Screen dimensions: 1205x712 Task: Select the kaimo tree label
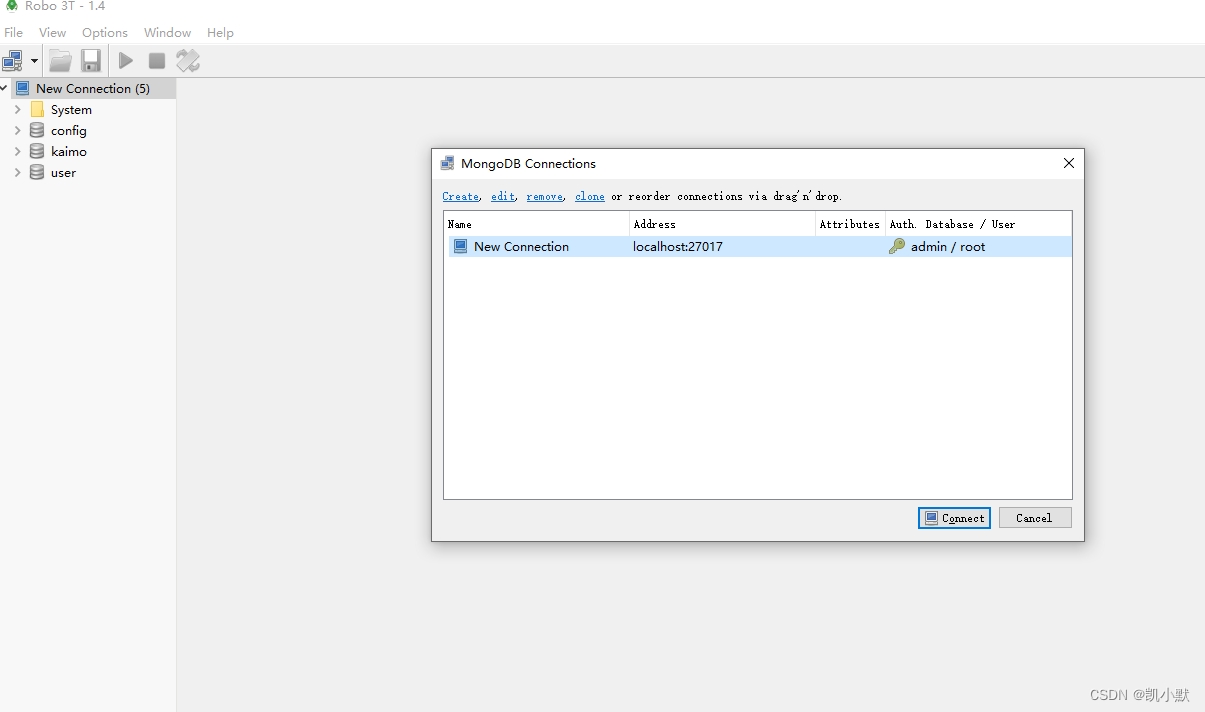(x=69, y=152)
